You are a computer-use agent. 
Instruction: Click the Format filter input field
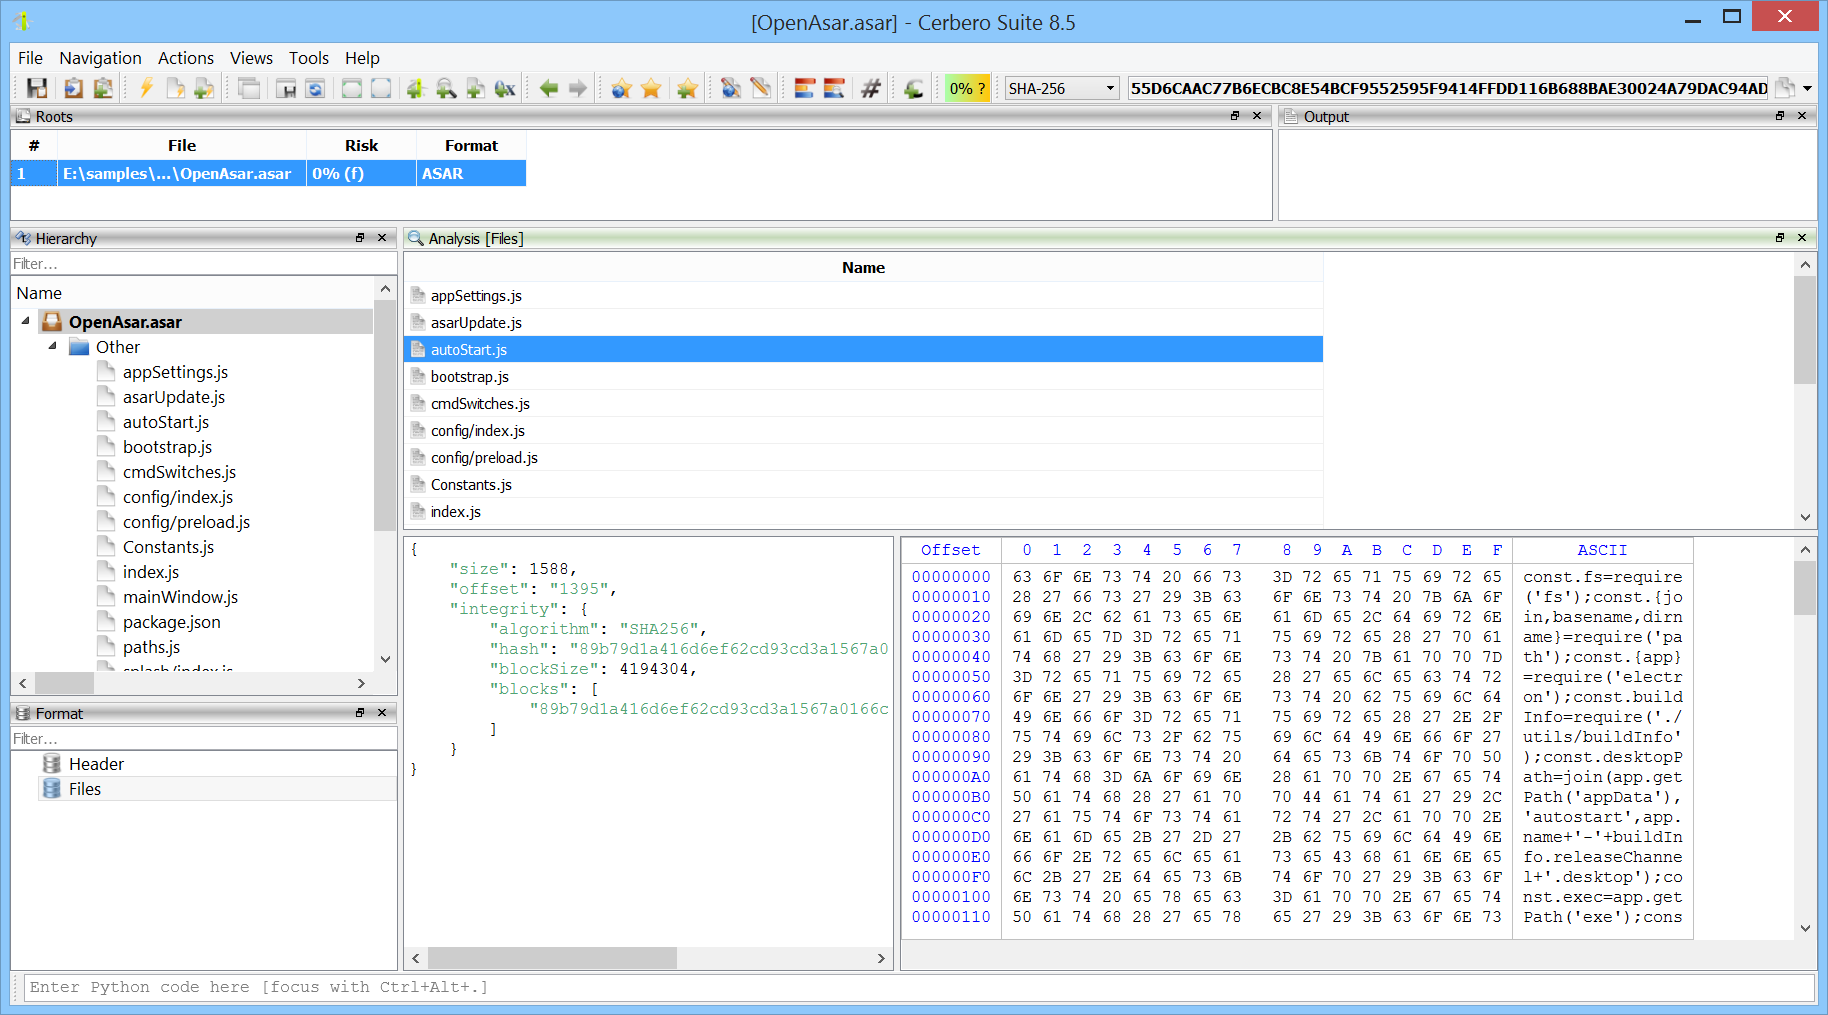[x=203, y=739]
